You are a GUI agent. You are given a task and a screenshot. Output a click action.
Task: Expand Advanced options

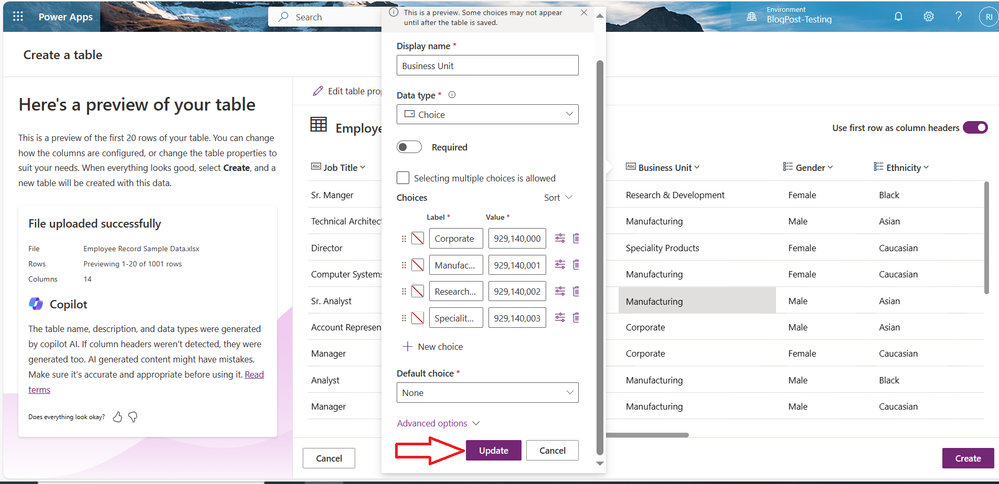[x=438, y=424]
